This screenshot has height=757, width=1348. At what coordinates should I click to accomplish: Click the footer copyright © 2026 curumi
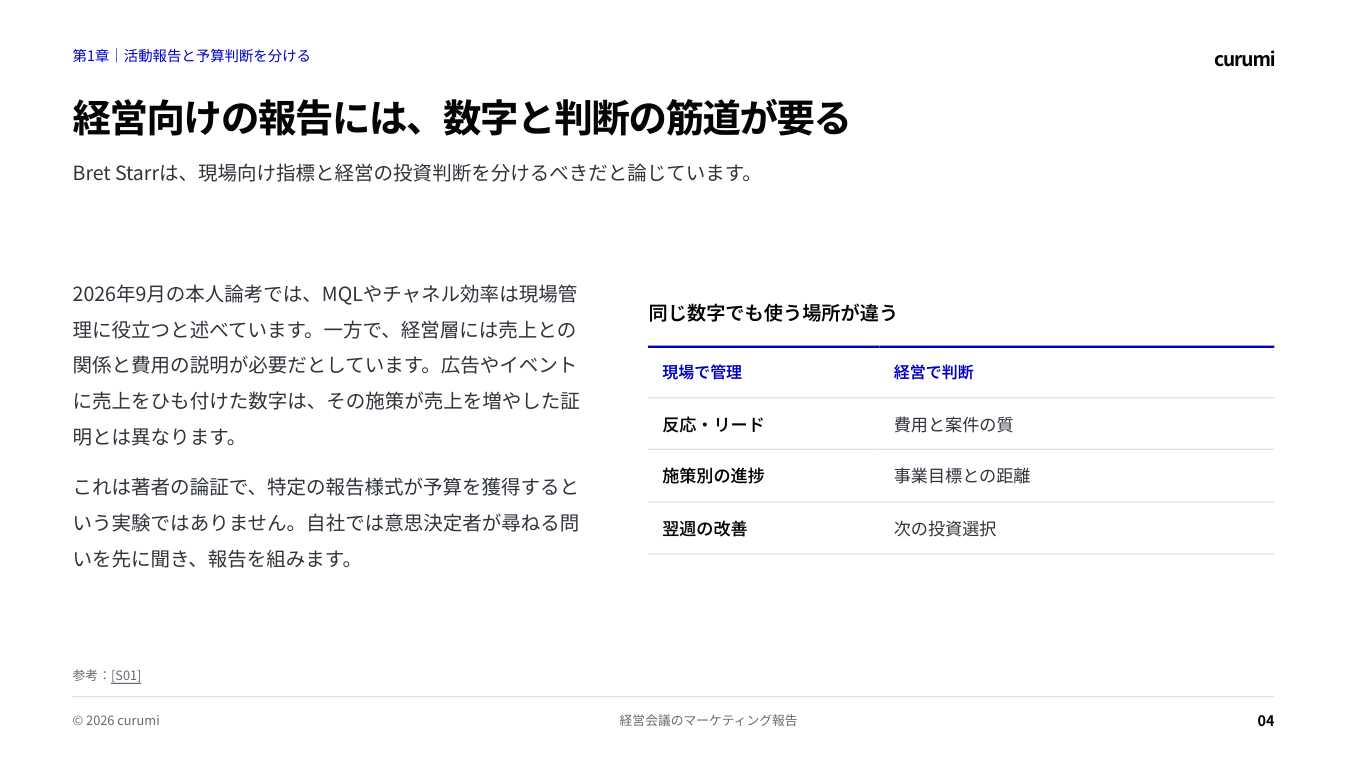[x=116, y=720]
